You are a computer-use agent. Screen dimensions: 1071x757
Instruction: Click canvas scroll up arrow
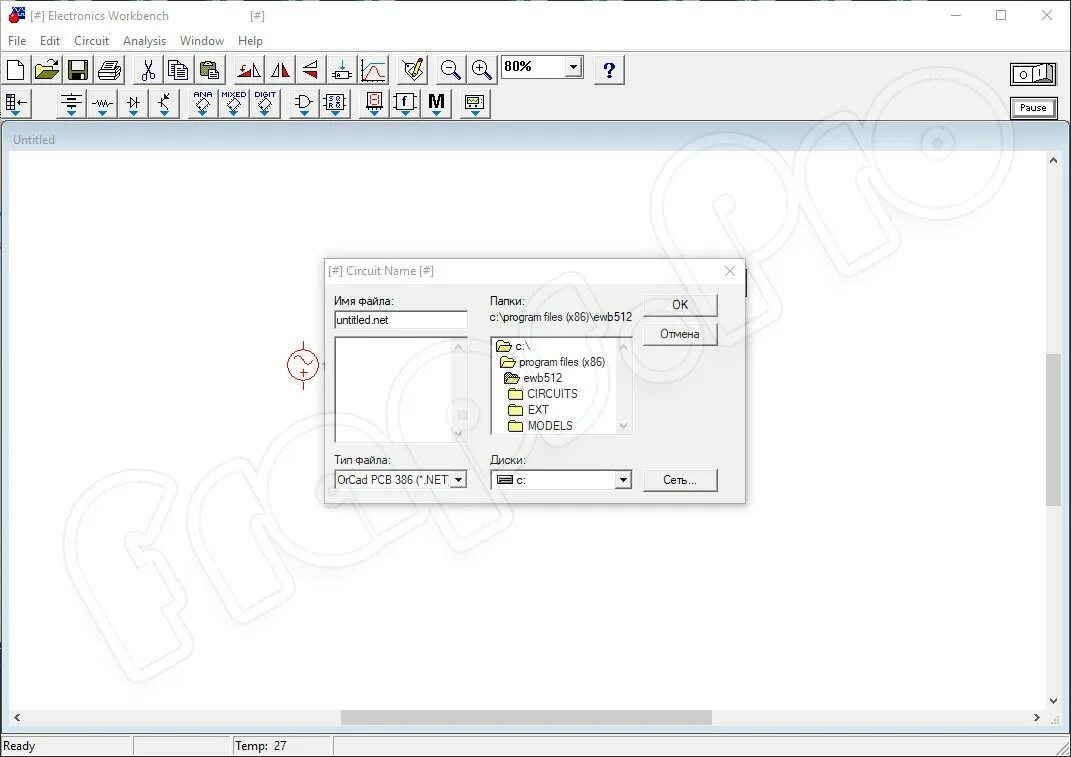click(x=1053, y=161)
